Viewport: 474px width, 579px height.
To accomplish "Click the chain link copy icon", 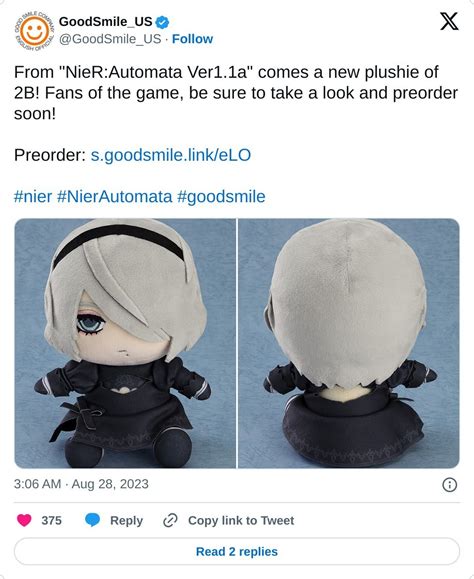I will click(x=171, y=520).
